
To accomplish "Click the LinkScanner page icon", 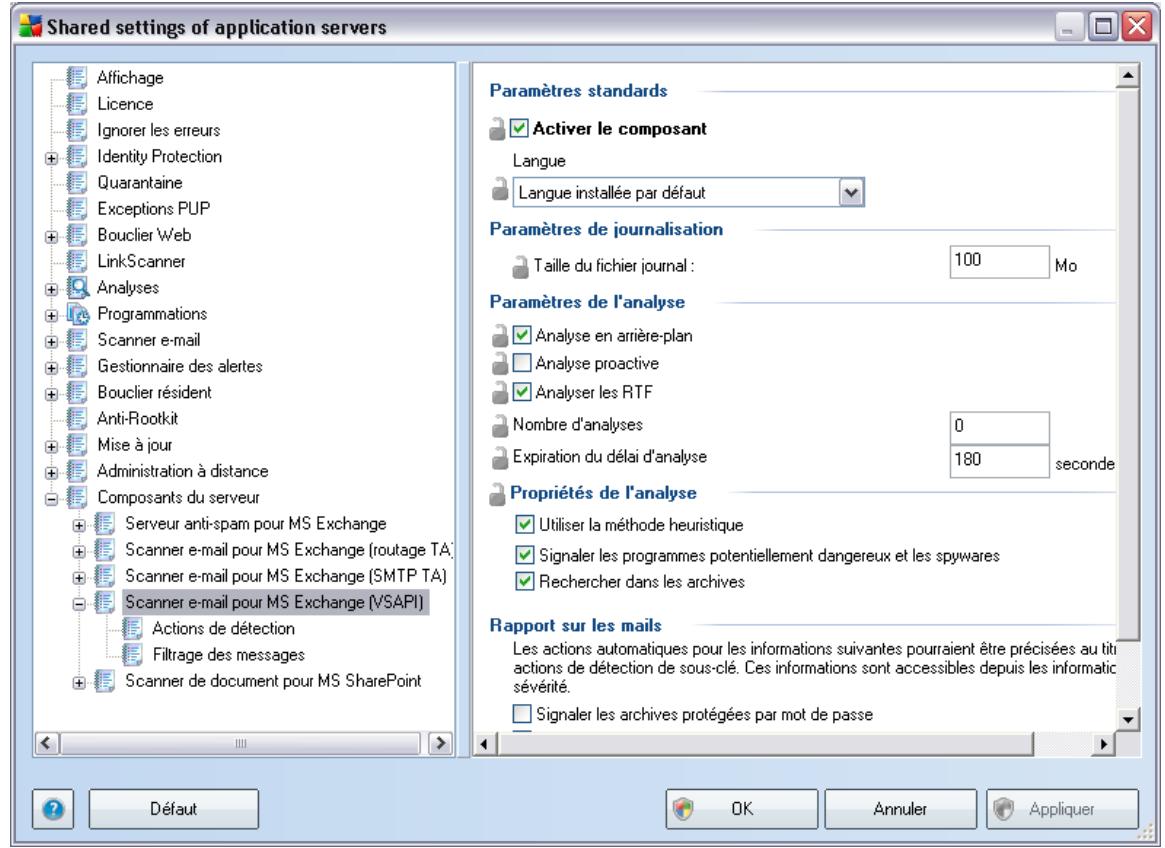I will pos(77,261).
